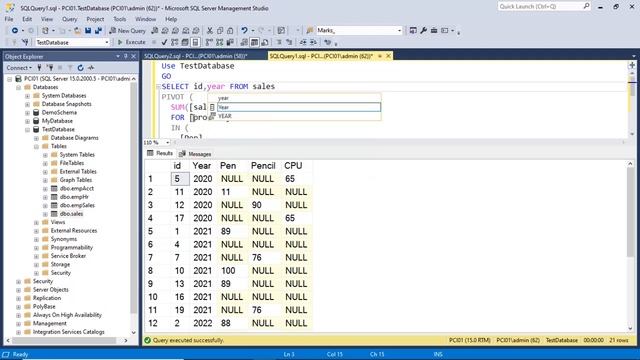Open the File menu
The height and width of the screenshot is (360, 640).
[9, 19]
